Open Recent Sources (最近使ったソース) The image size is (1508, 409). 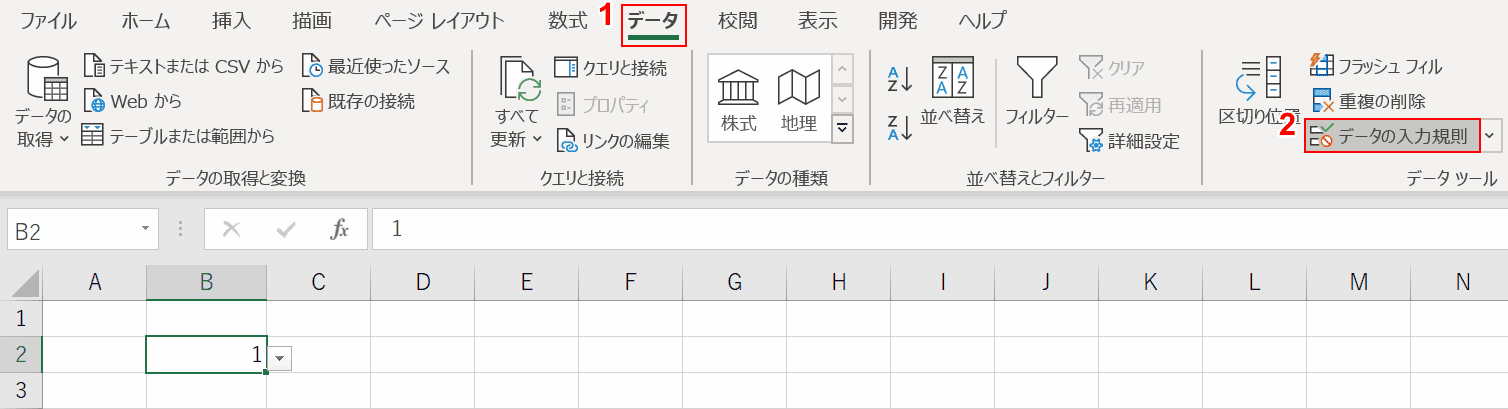[x=376, y=67]
